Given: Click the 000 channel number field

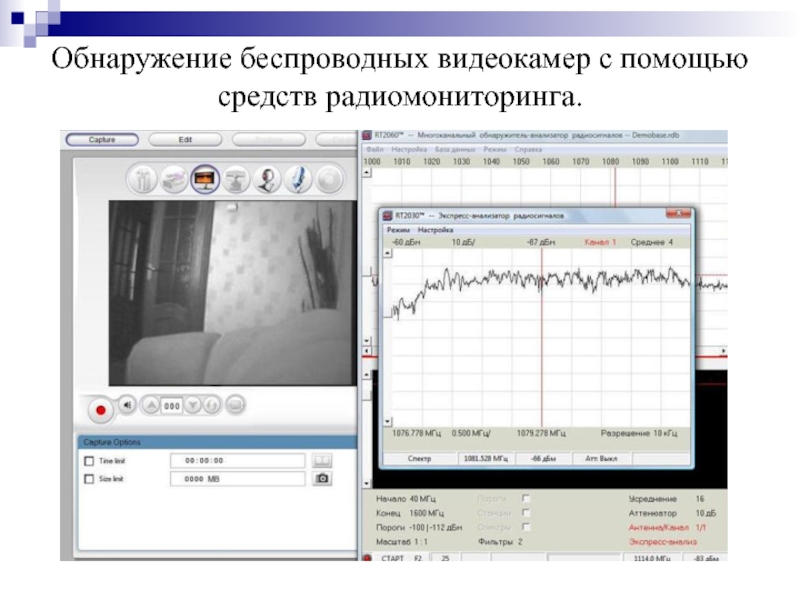Looking at the screenshot, I should tap(172, 406).
